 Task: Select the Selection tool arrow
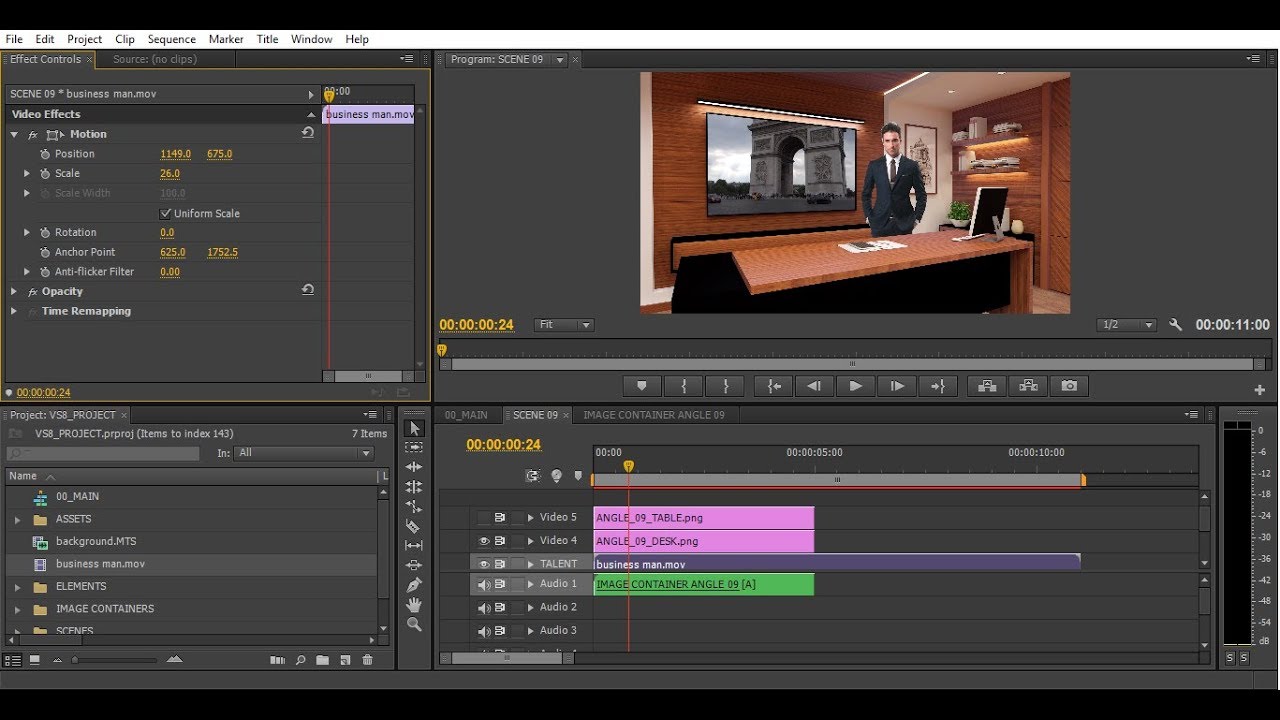point(414,428)
